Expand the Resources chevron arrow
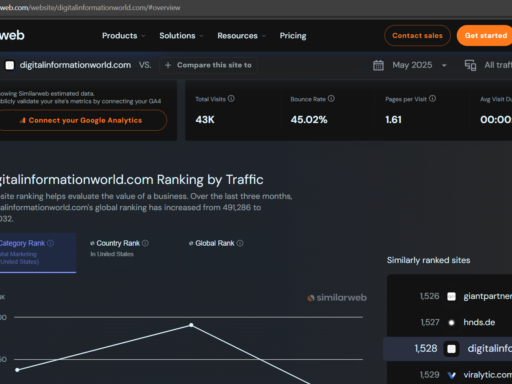Screen dimensions: 512x384 click(x=264, y=36)
